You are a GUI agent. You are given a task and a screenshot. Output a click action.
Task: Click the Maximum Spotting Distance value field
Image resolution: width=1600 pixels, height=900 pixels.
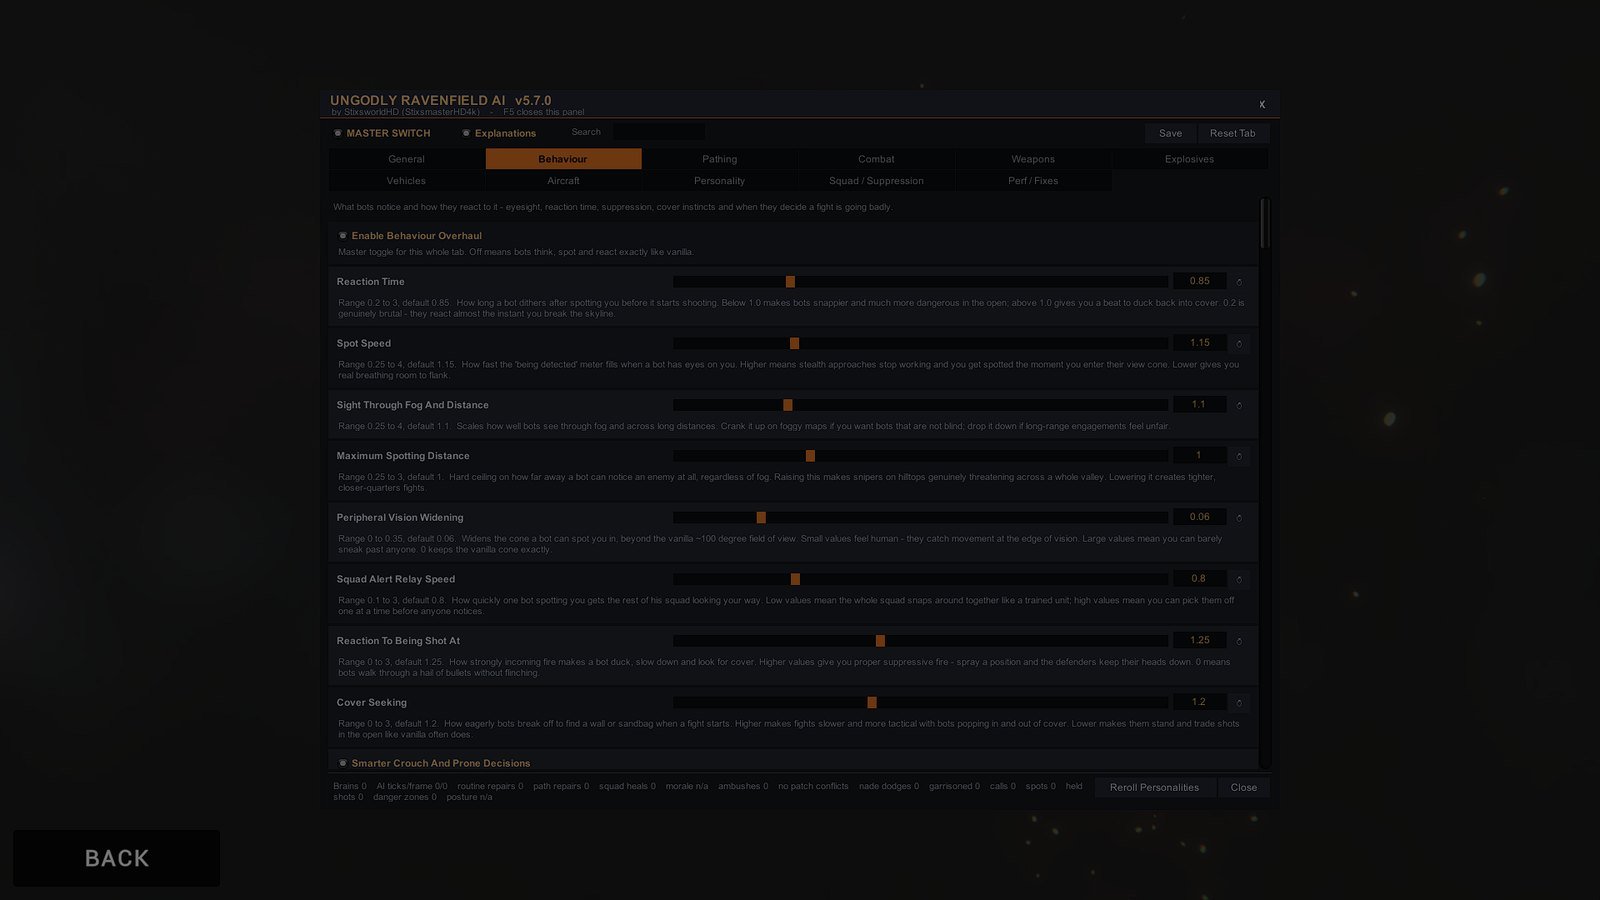click(x=1200, y=455)
